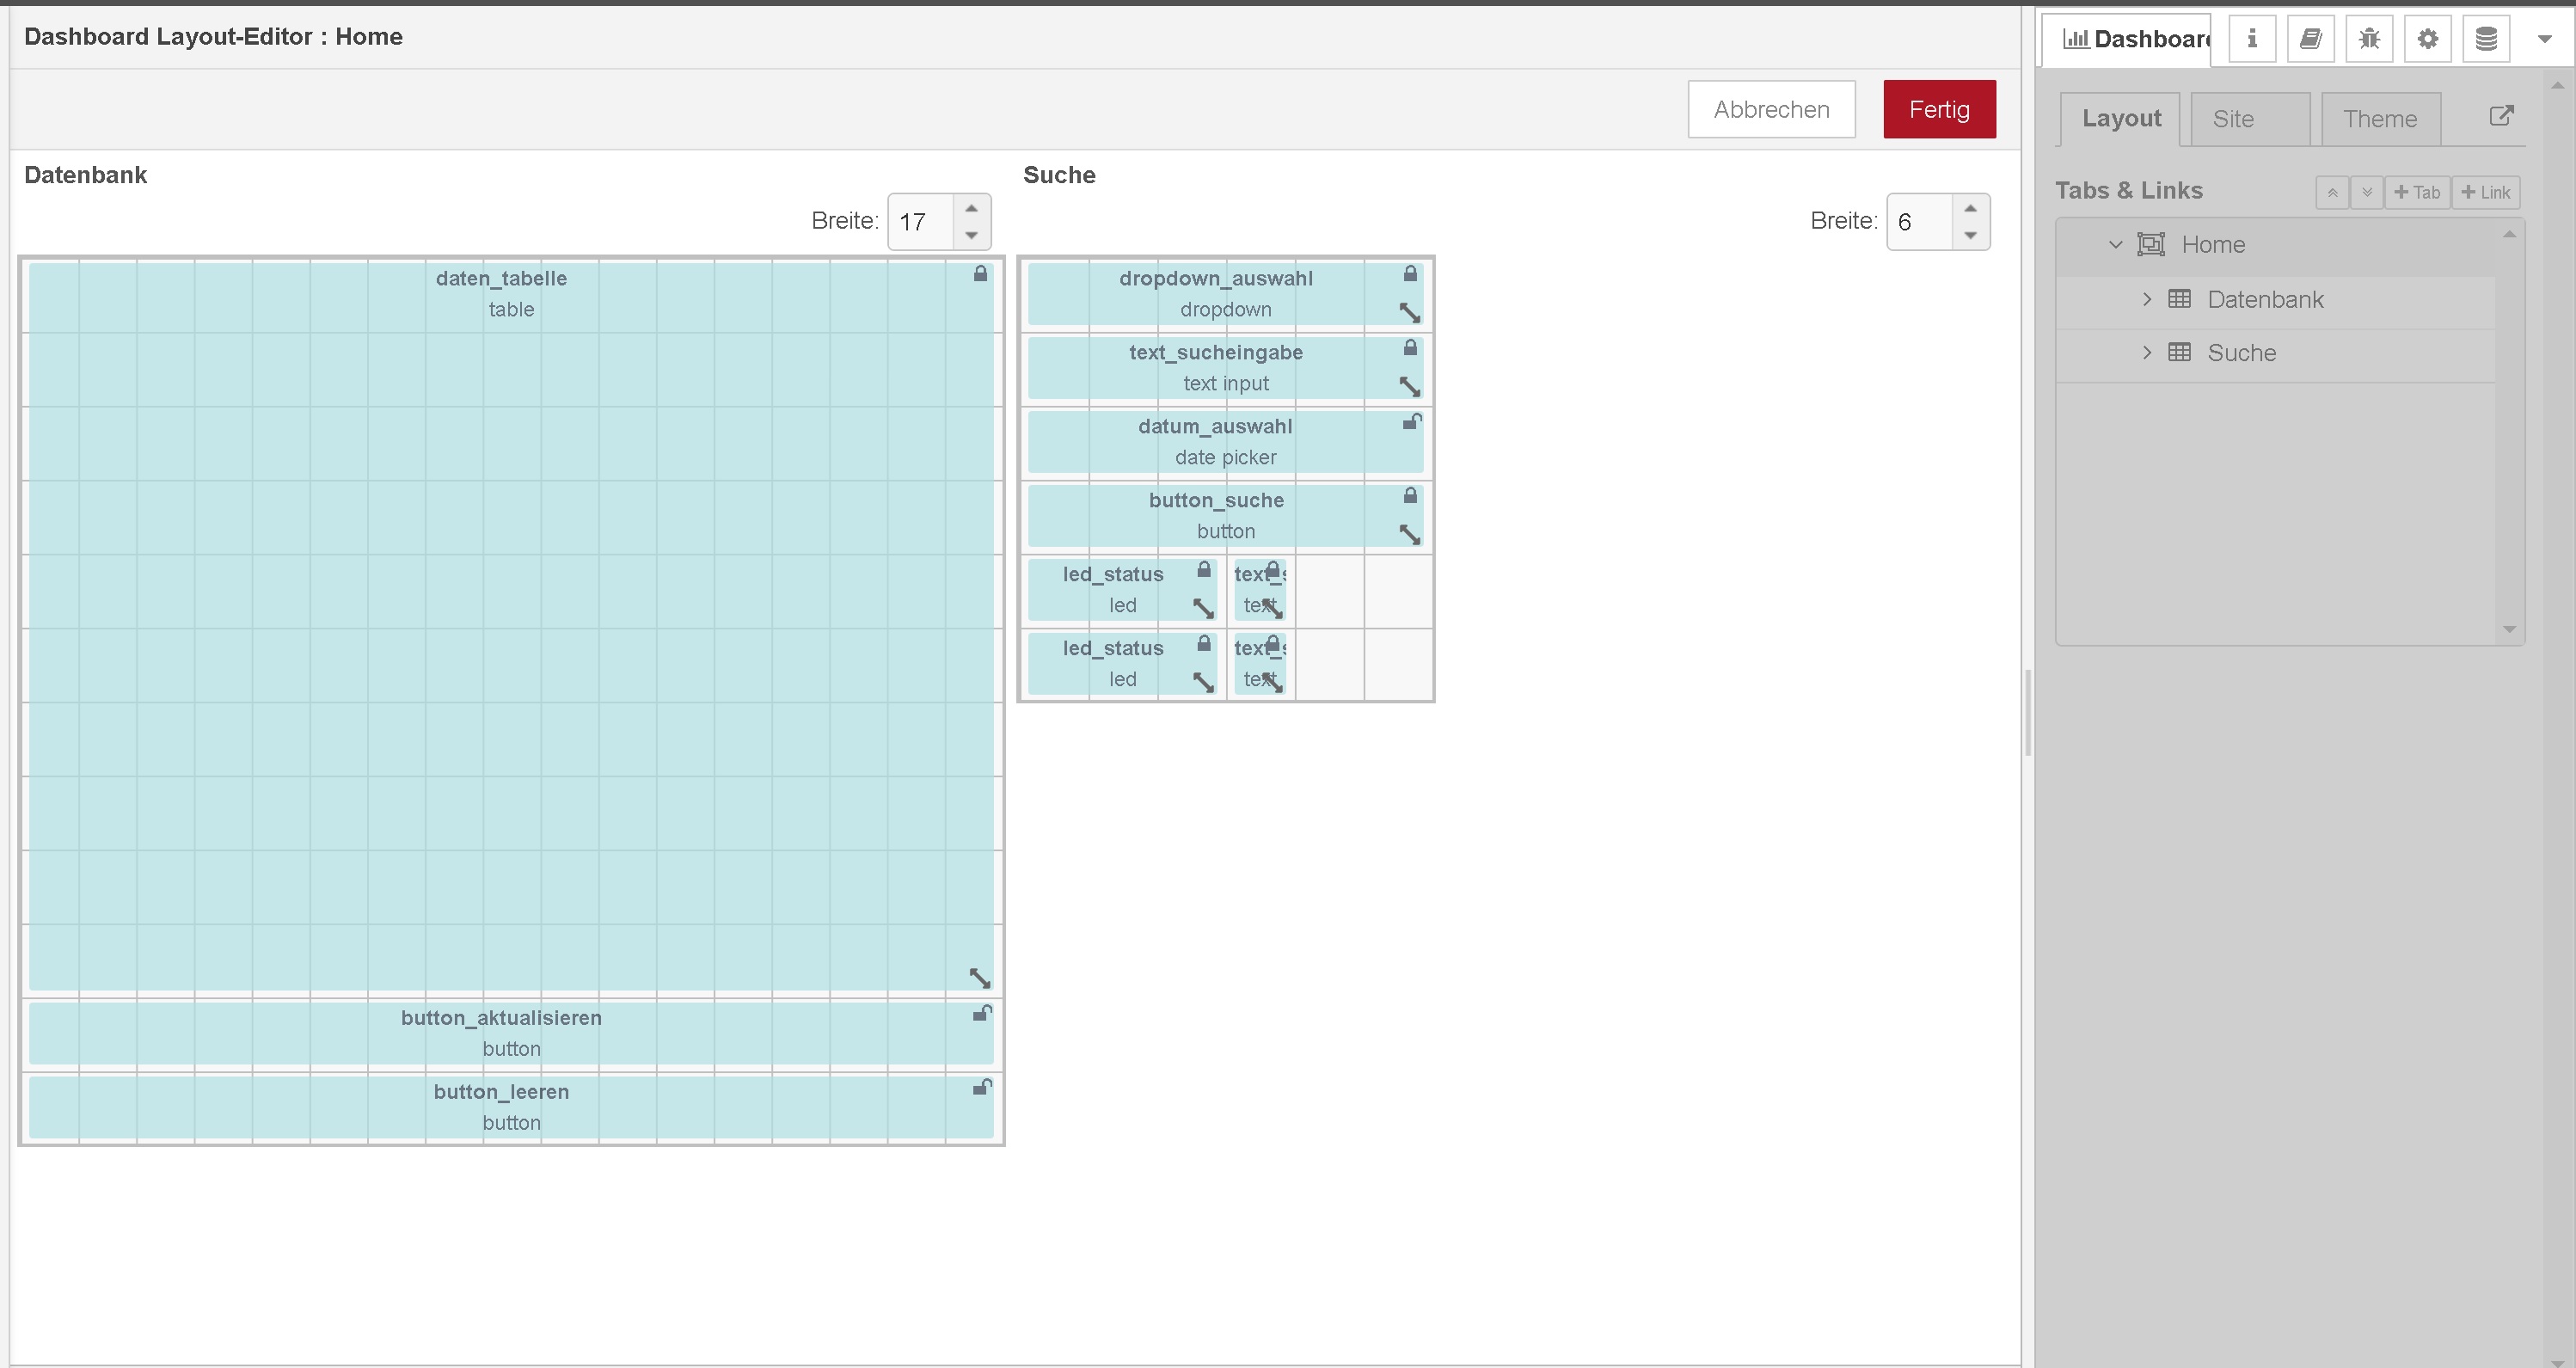Increase Datenbank Breite with up arrow

click(x=971, y=208)
